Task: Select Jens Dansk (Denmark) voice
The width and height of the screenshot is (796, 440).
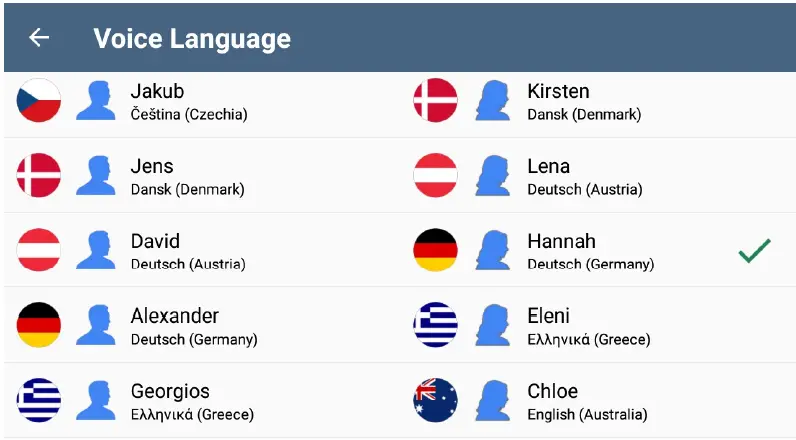Action: (x=187, y=176)
